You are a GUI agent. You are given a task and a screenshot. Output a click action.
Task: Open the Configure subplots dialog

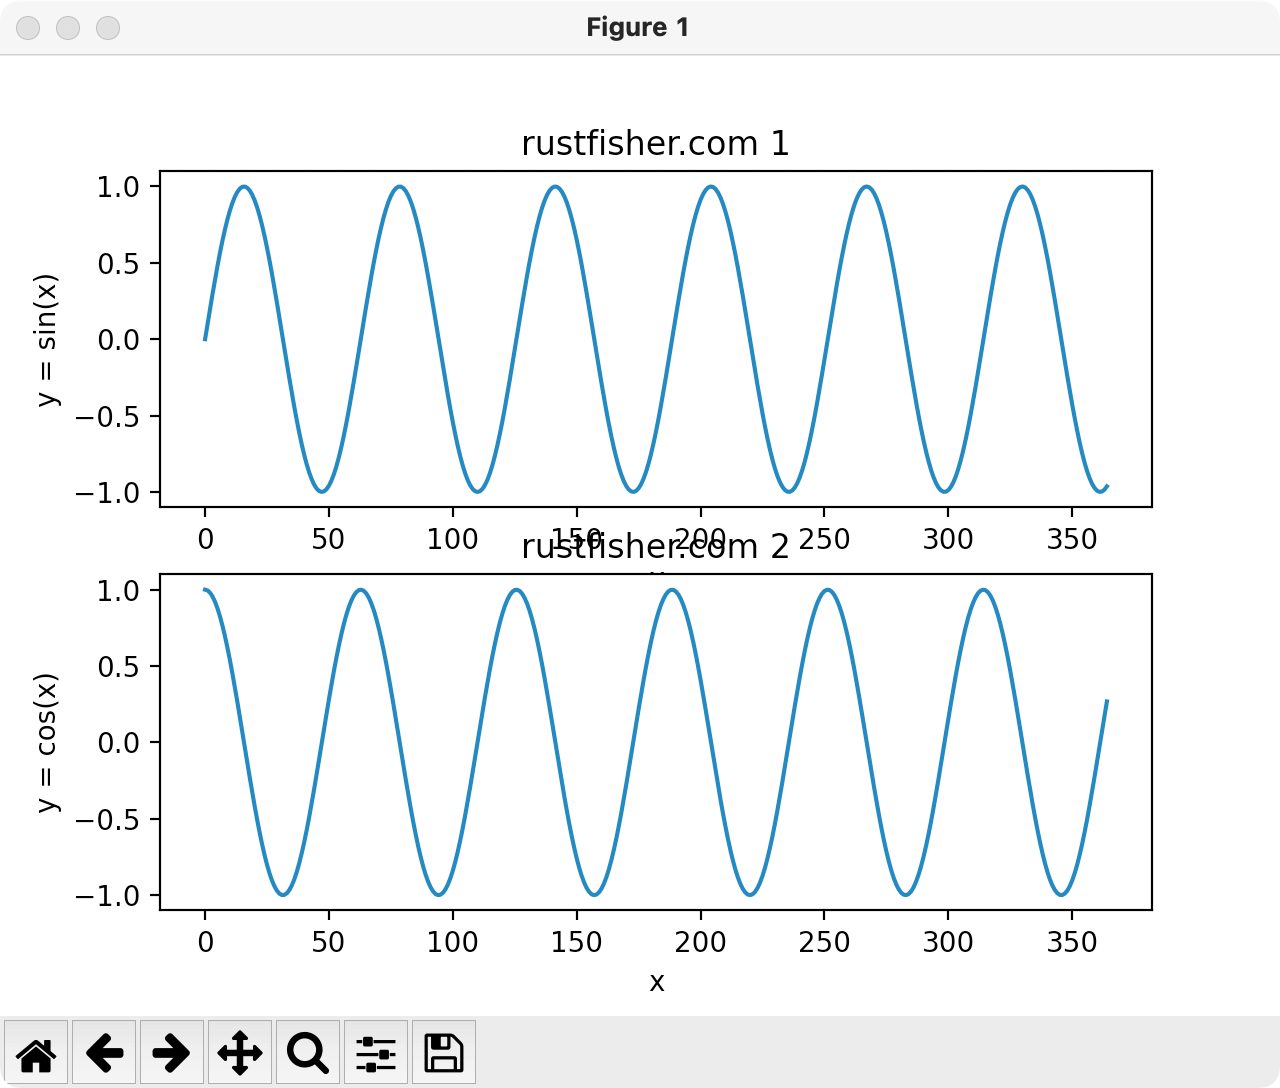(x=376, y=1052)
